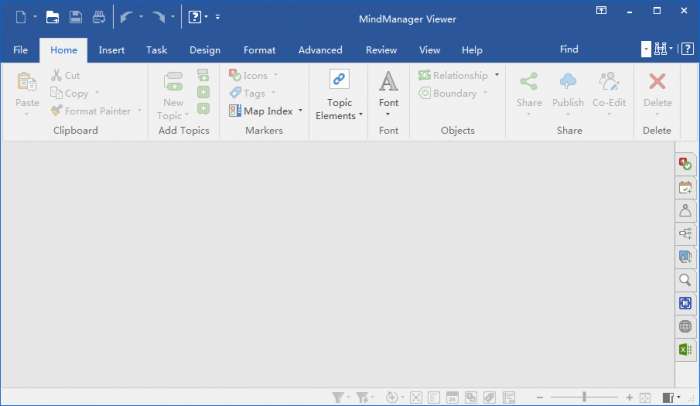The height and width of the screenshot is (406, 700).
Task: Click the Help question mark icon in quick access toolbar
Action: 195,17
